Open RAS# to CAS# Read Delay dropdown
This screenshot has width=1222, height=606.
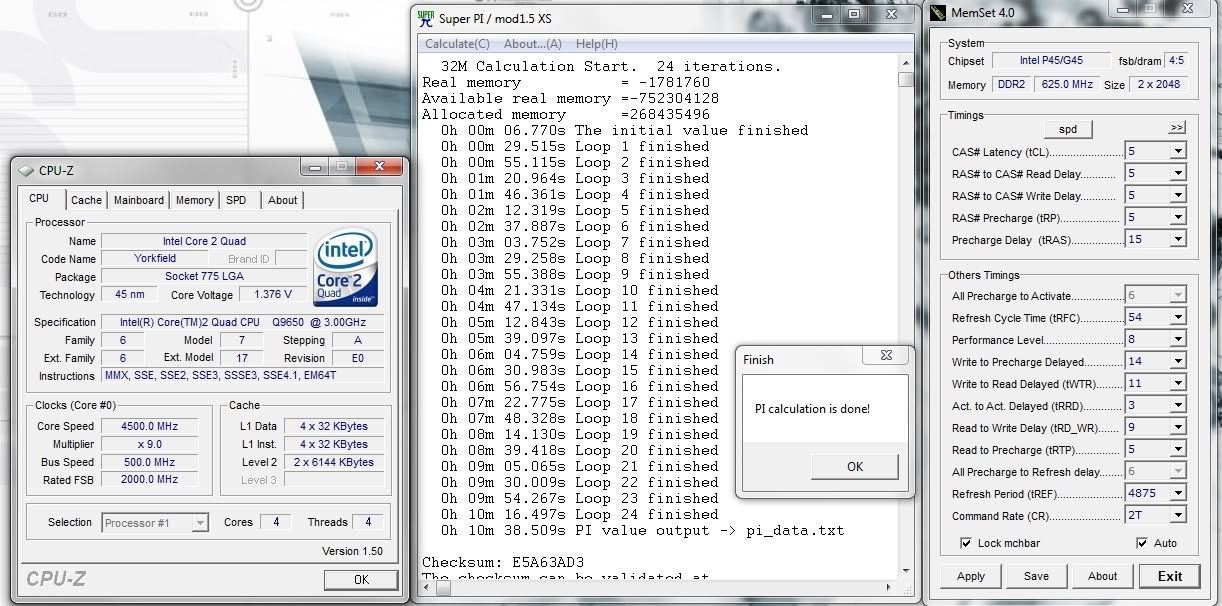[1178, 174]
